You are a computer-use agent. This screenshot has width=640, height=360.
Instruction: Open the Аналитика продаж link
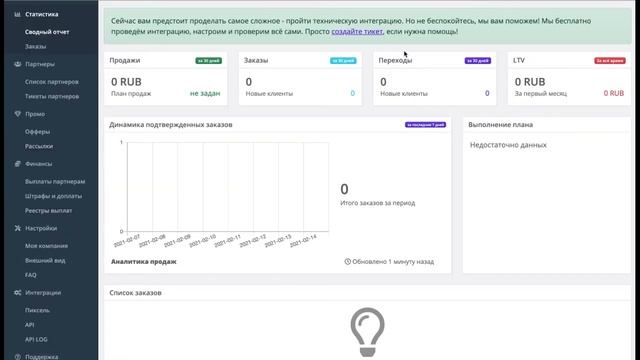point(144,262)
